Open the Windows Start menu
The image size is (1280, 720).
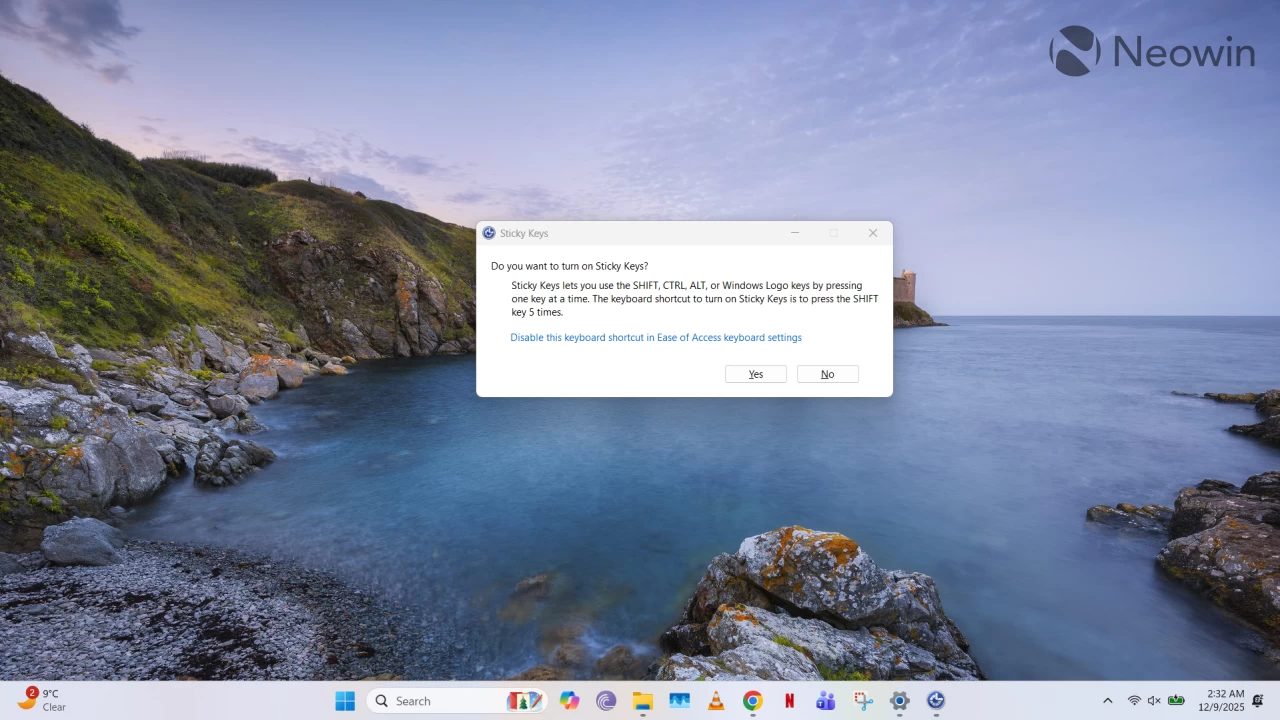345,701
